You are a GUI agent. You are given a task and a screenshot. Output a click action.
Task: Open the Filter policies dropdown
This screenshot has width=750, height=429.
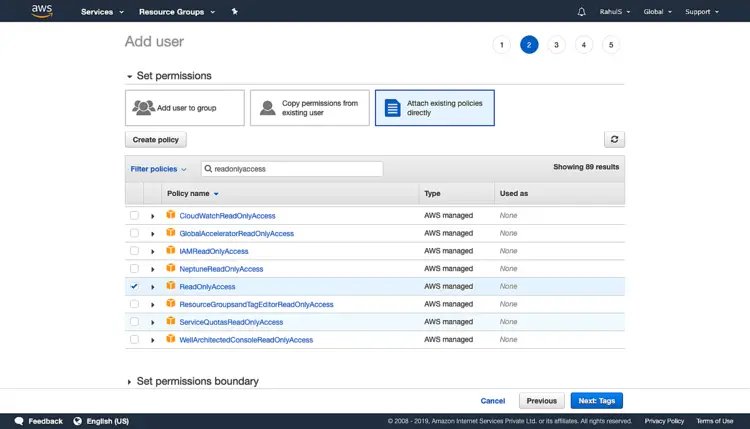click(158, 169)
